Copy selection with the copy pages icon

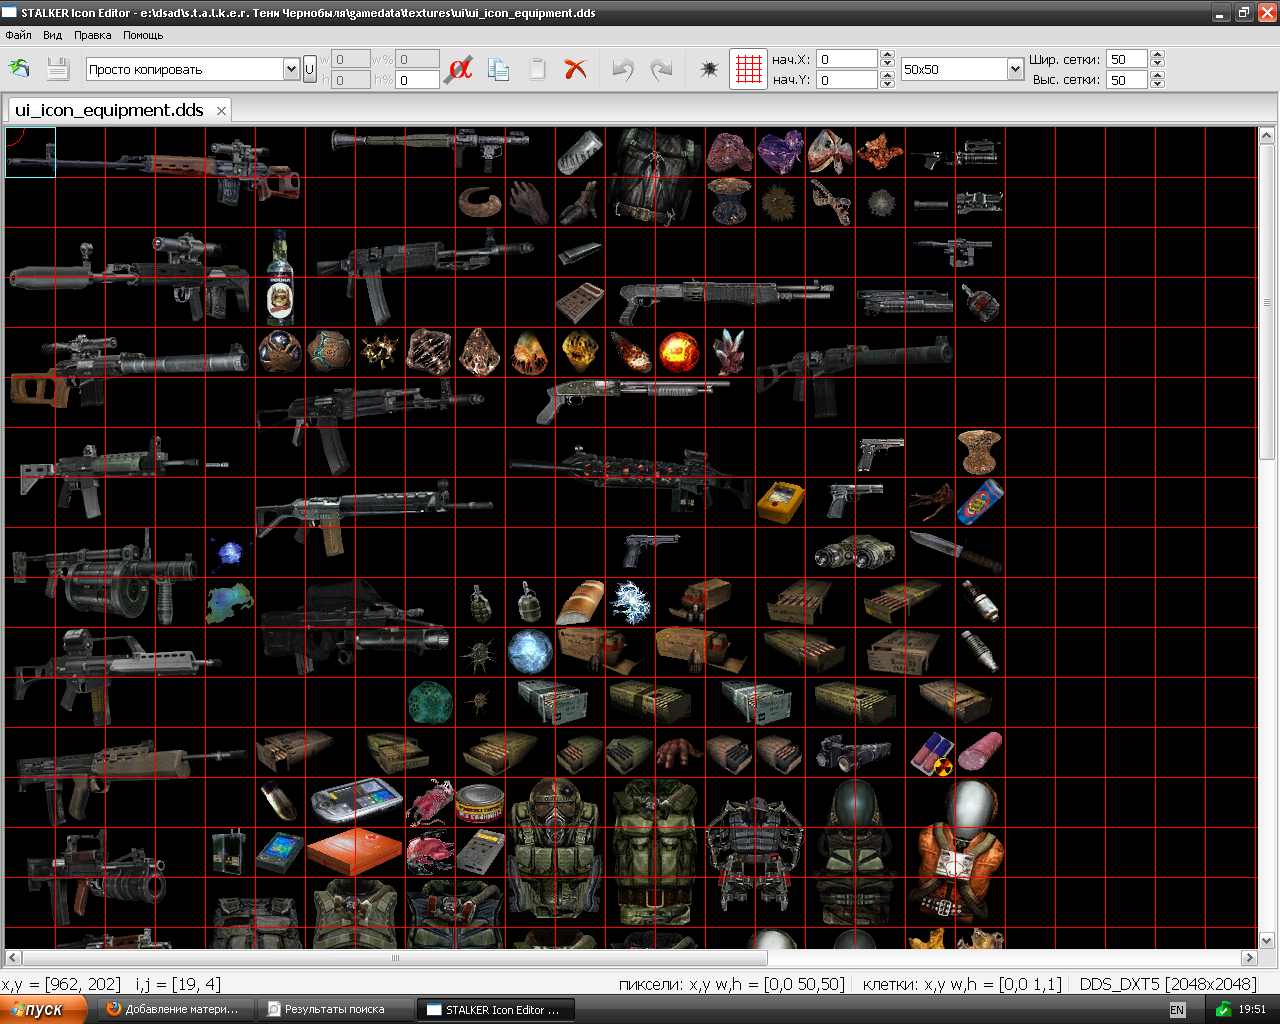(498, 69)
